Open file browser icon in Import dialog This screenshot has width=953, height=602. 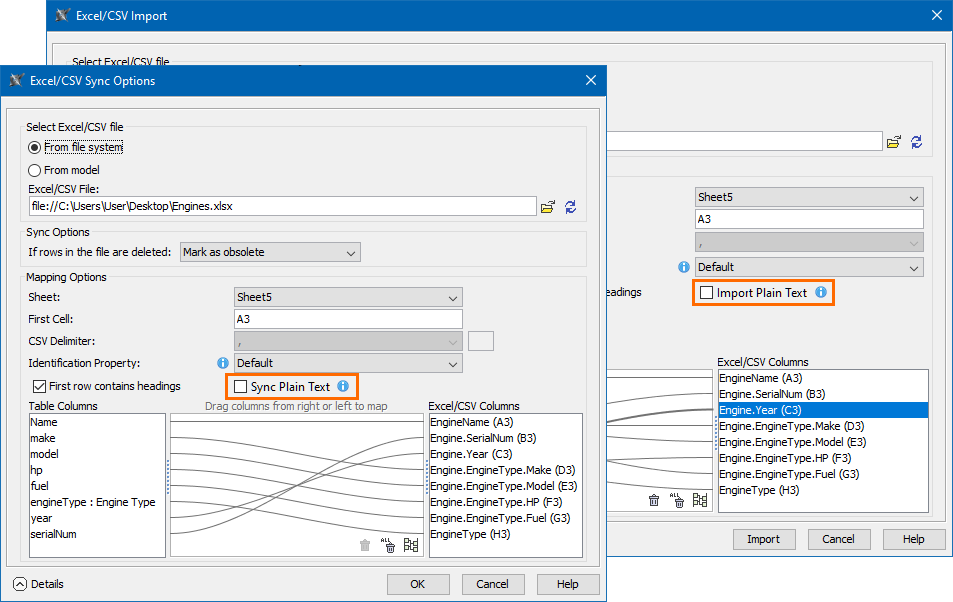[x=894, y=142]
